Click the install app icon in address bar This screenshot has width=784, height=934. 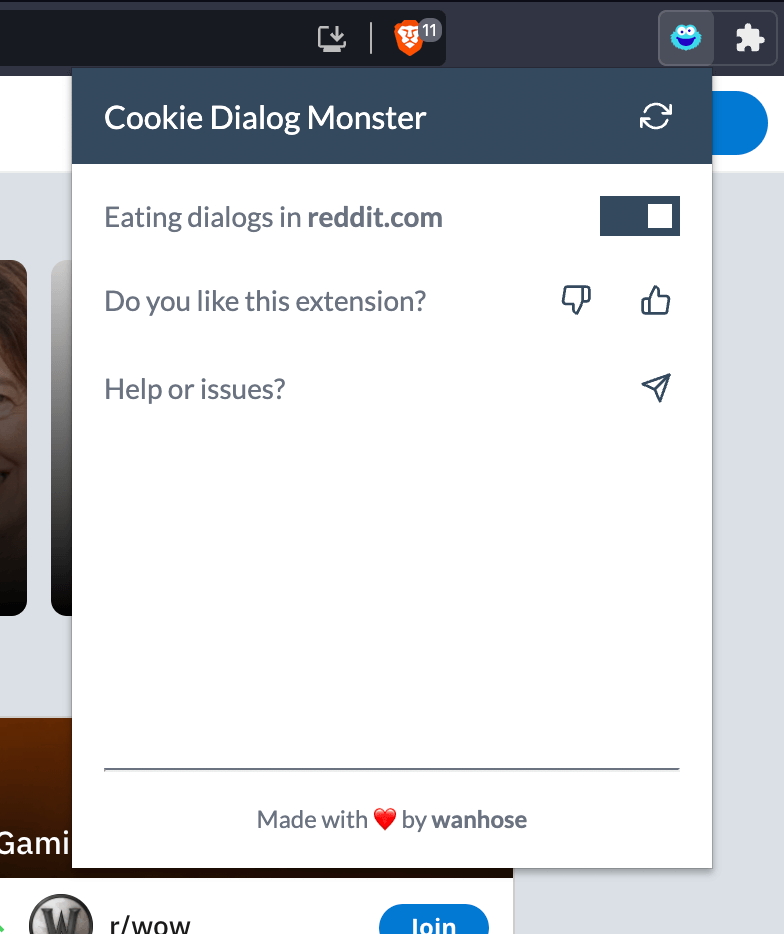point(332,38)
